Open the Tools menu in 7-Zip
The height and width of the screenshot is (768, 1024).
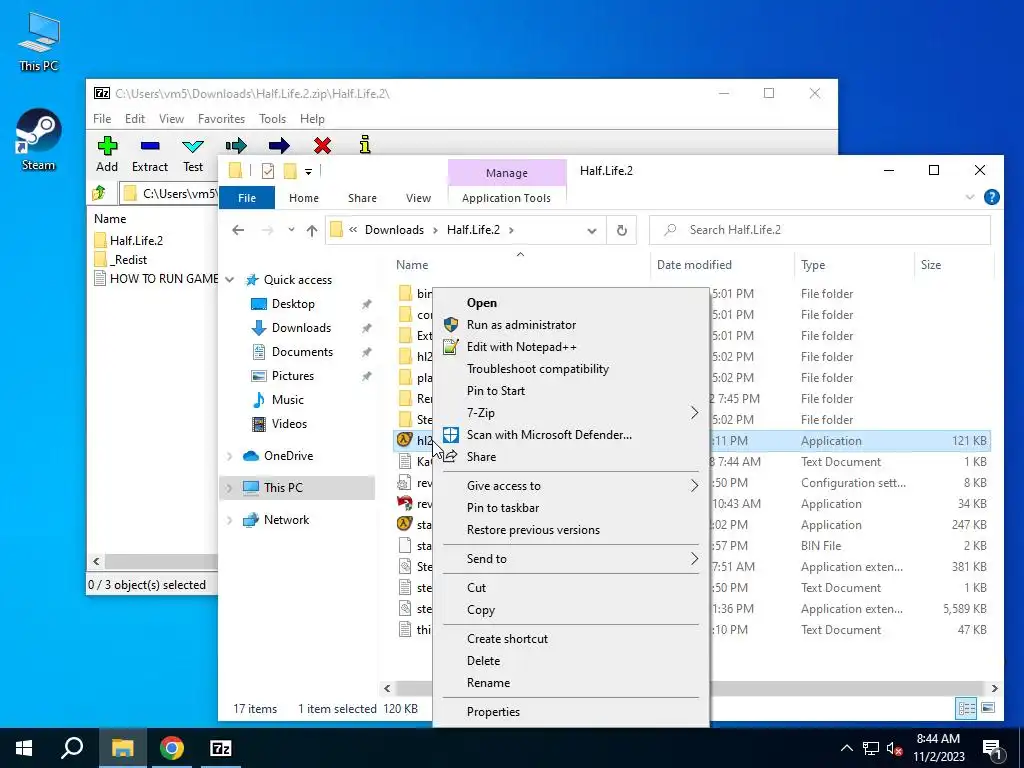pos(272,119)
